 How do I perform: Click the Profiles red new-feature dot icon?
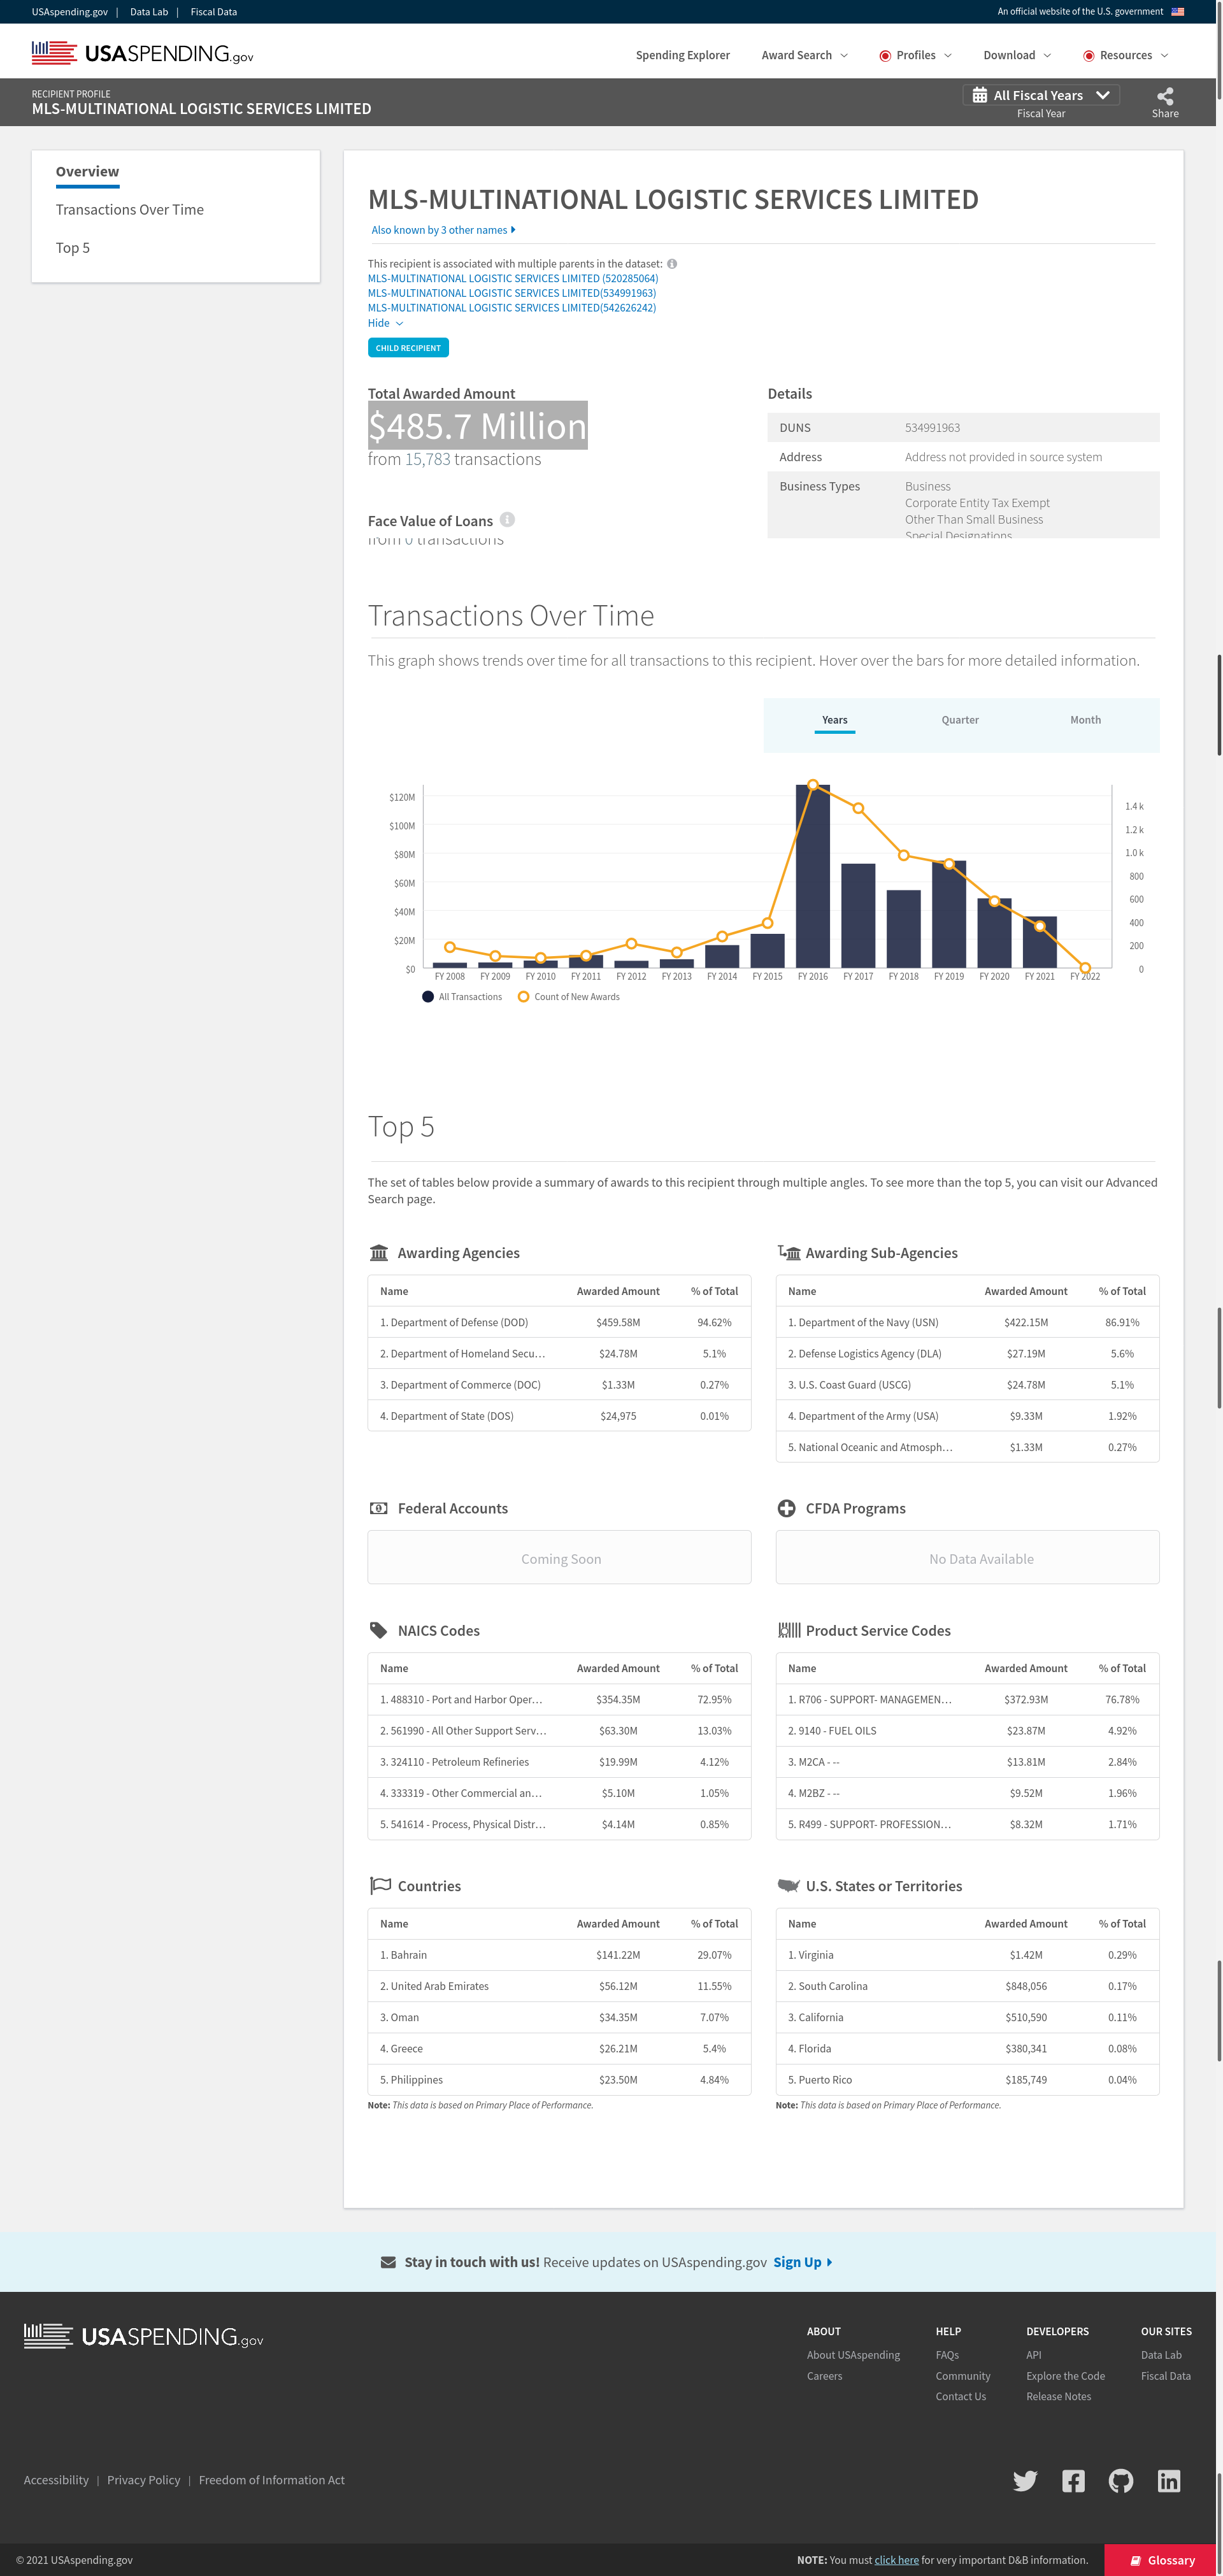pos(885,56)
